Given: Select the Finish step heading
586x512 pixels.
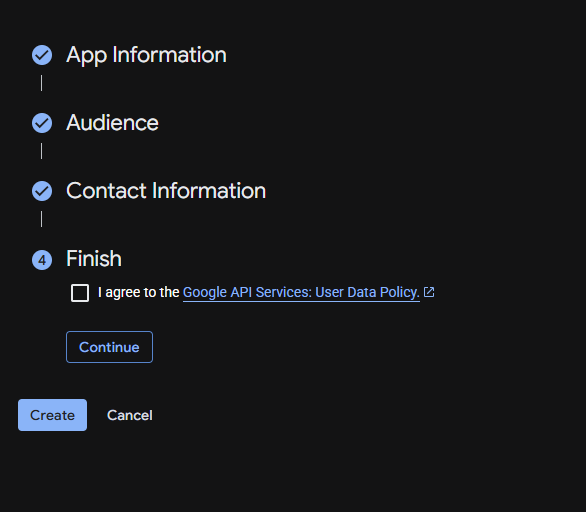Looking at the screenshot, I should 94,259.
